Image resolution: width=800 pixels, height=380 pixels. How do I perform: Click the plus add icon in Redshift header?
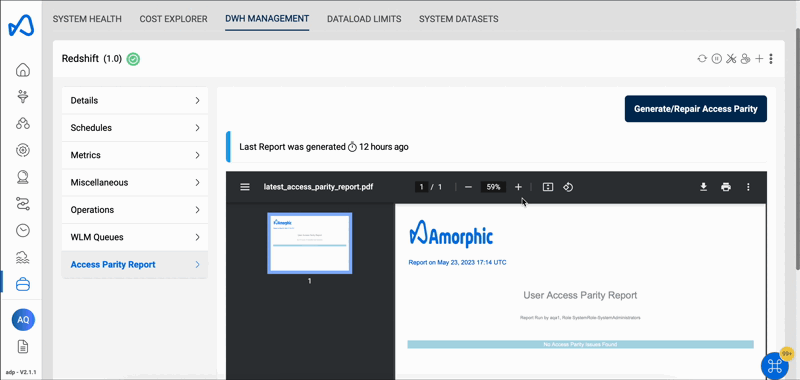coord(759,59)
